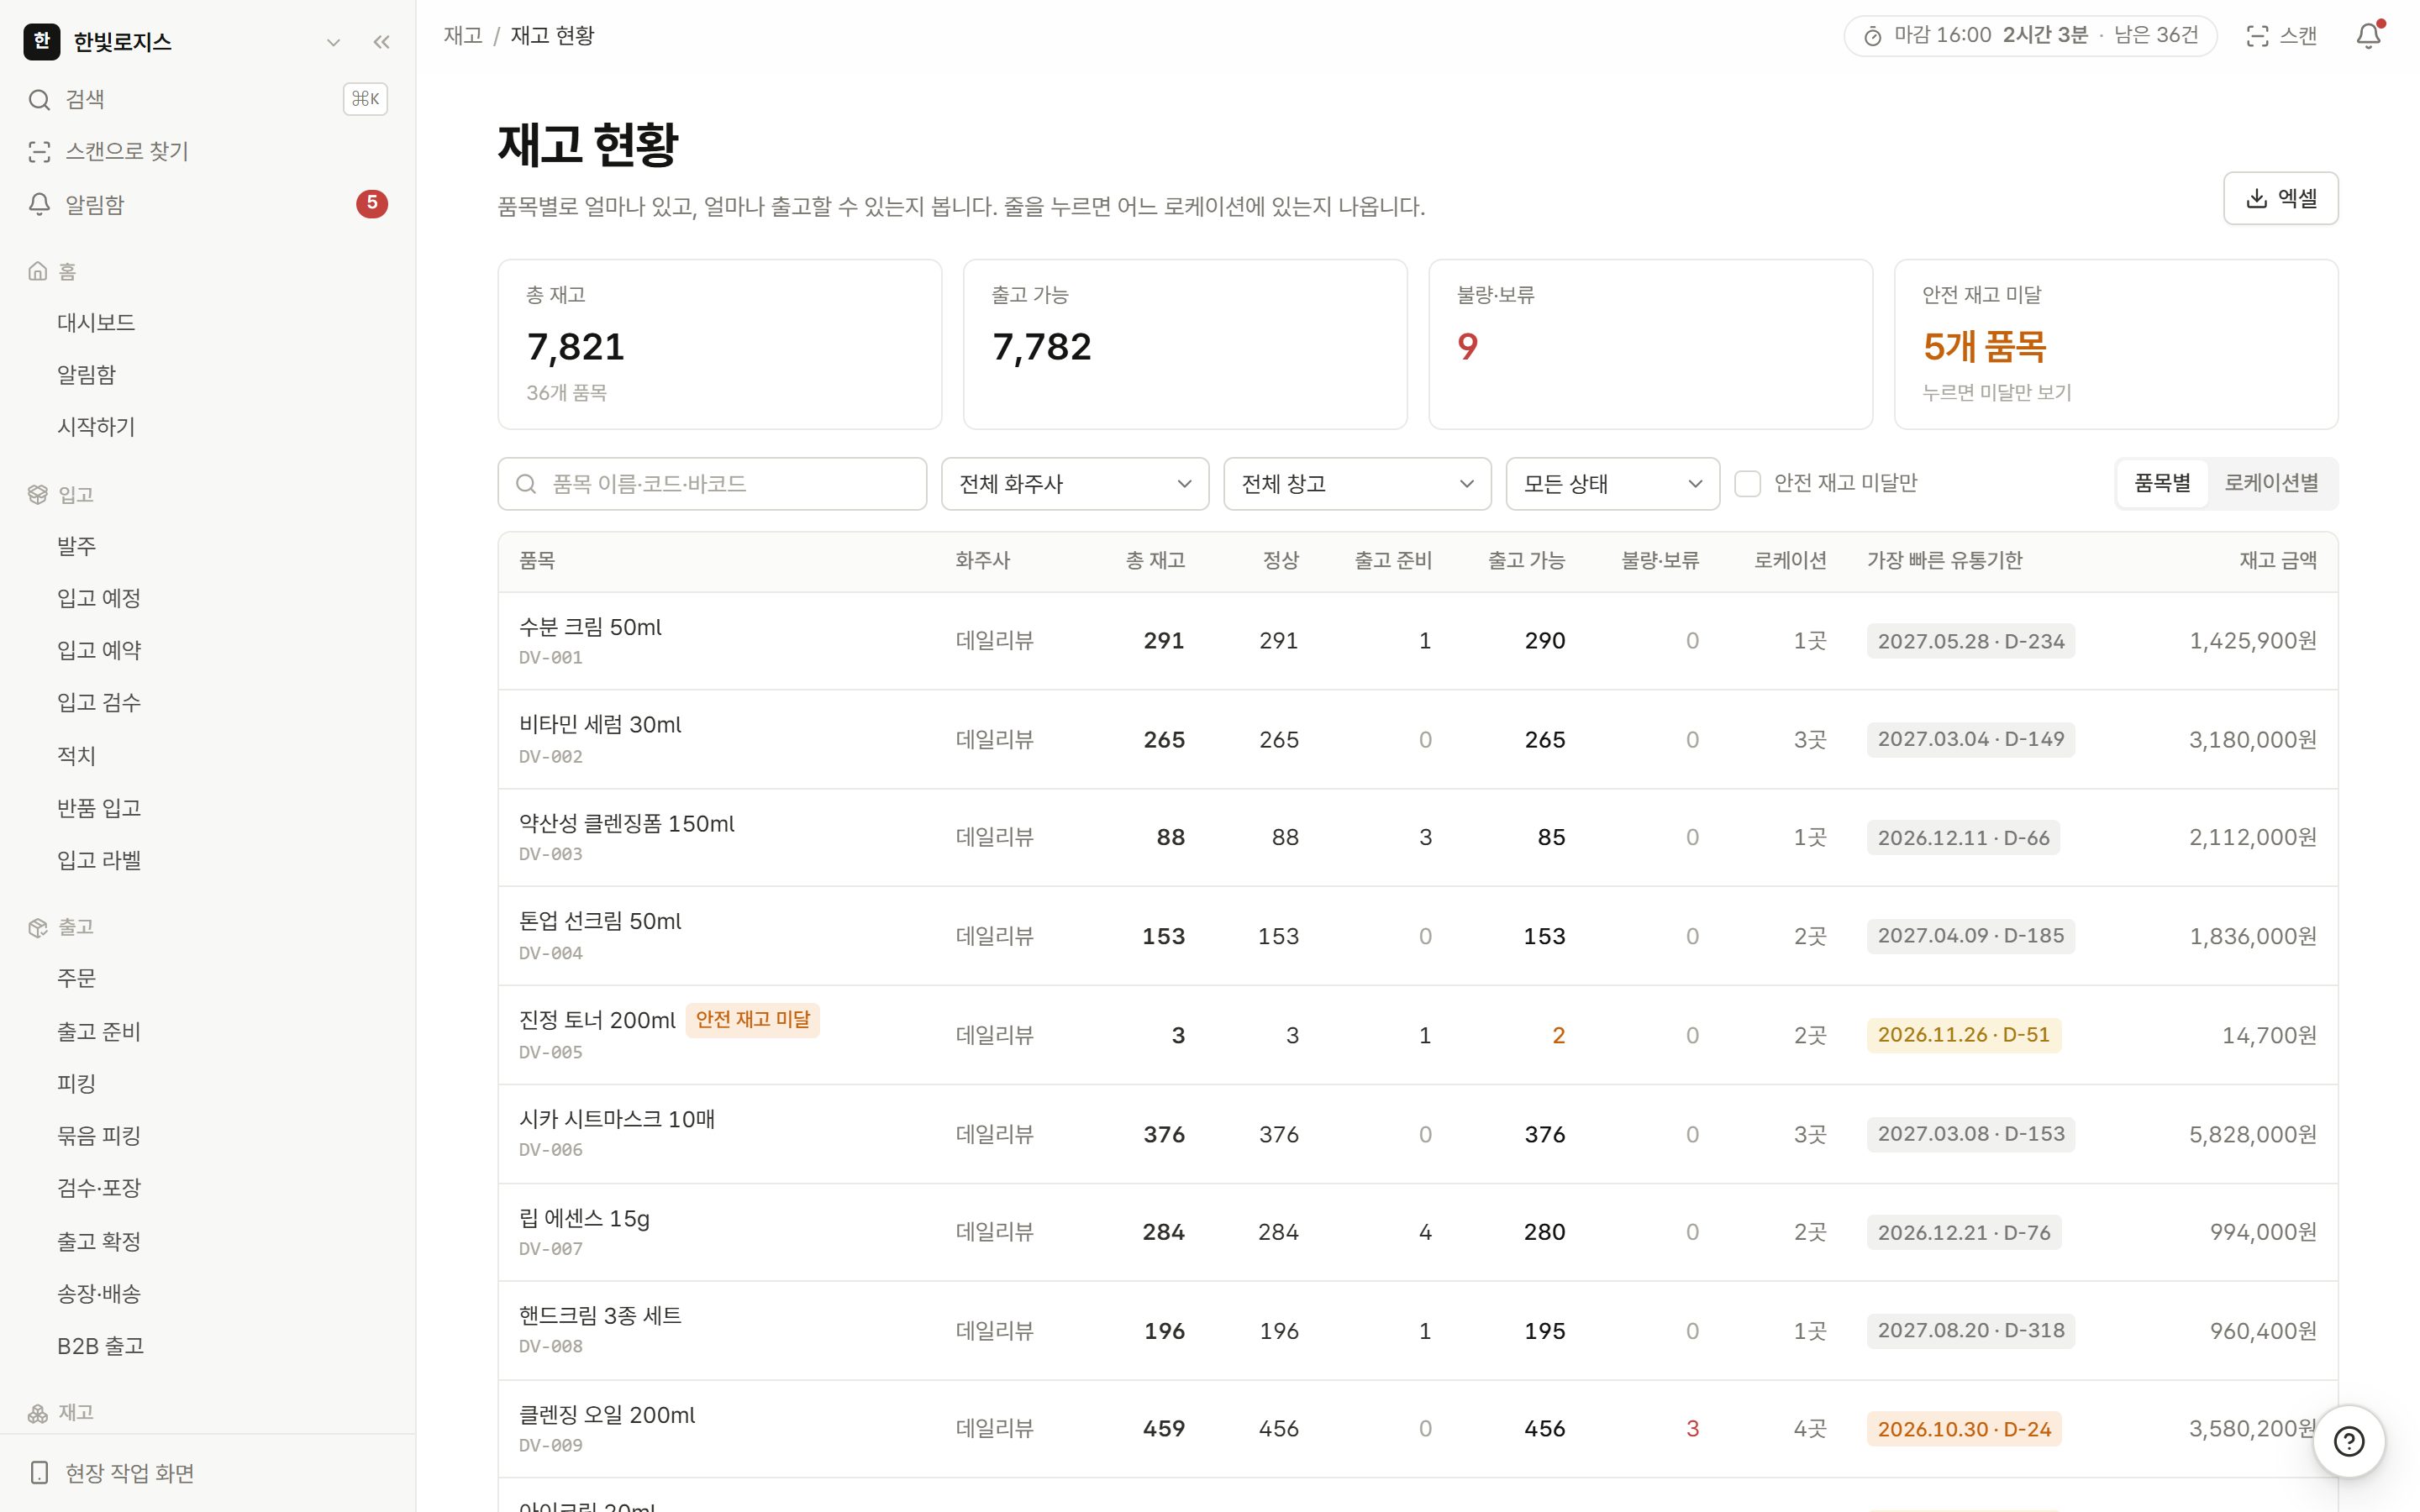
Task: Click the download icon on 엑셀 button
Action: (x=2256, y=198)
